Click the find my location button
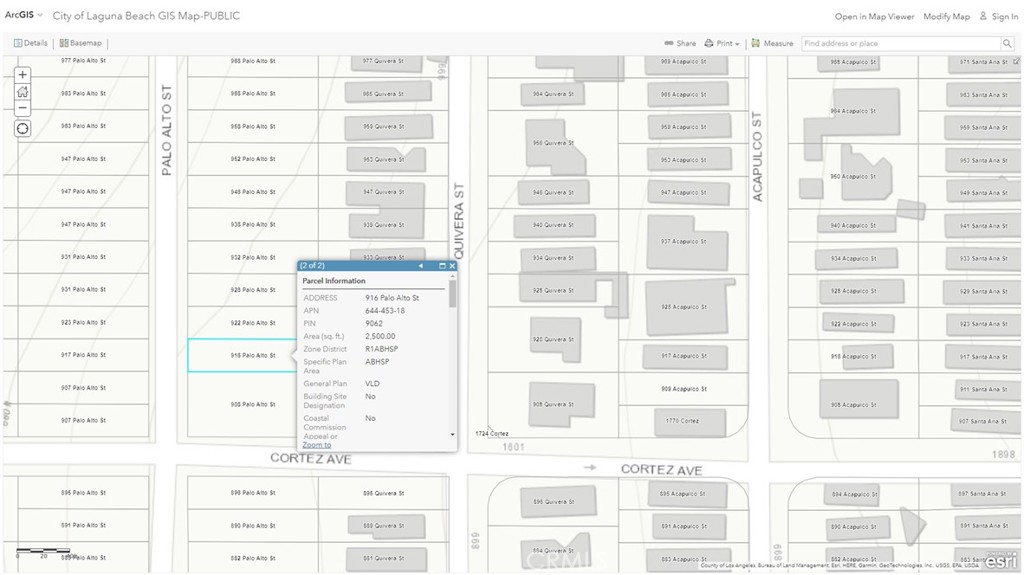 (23, 129)
